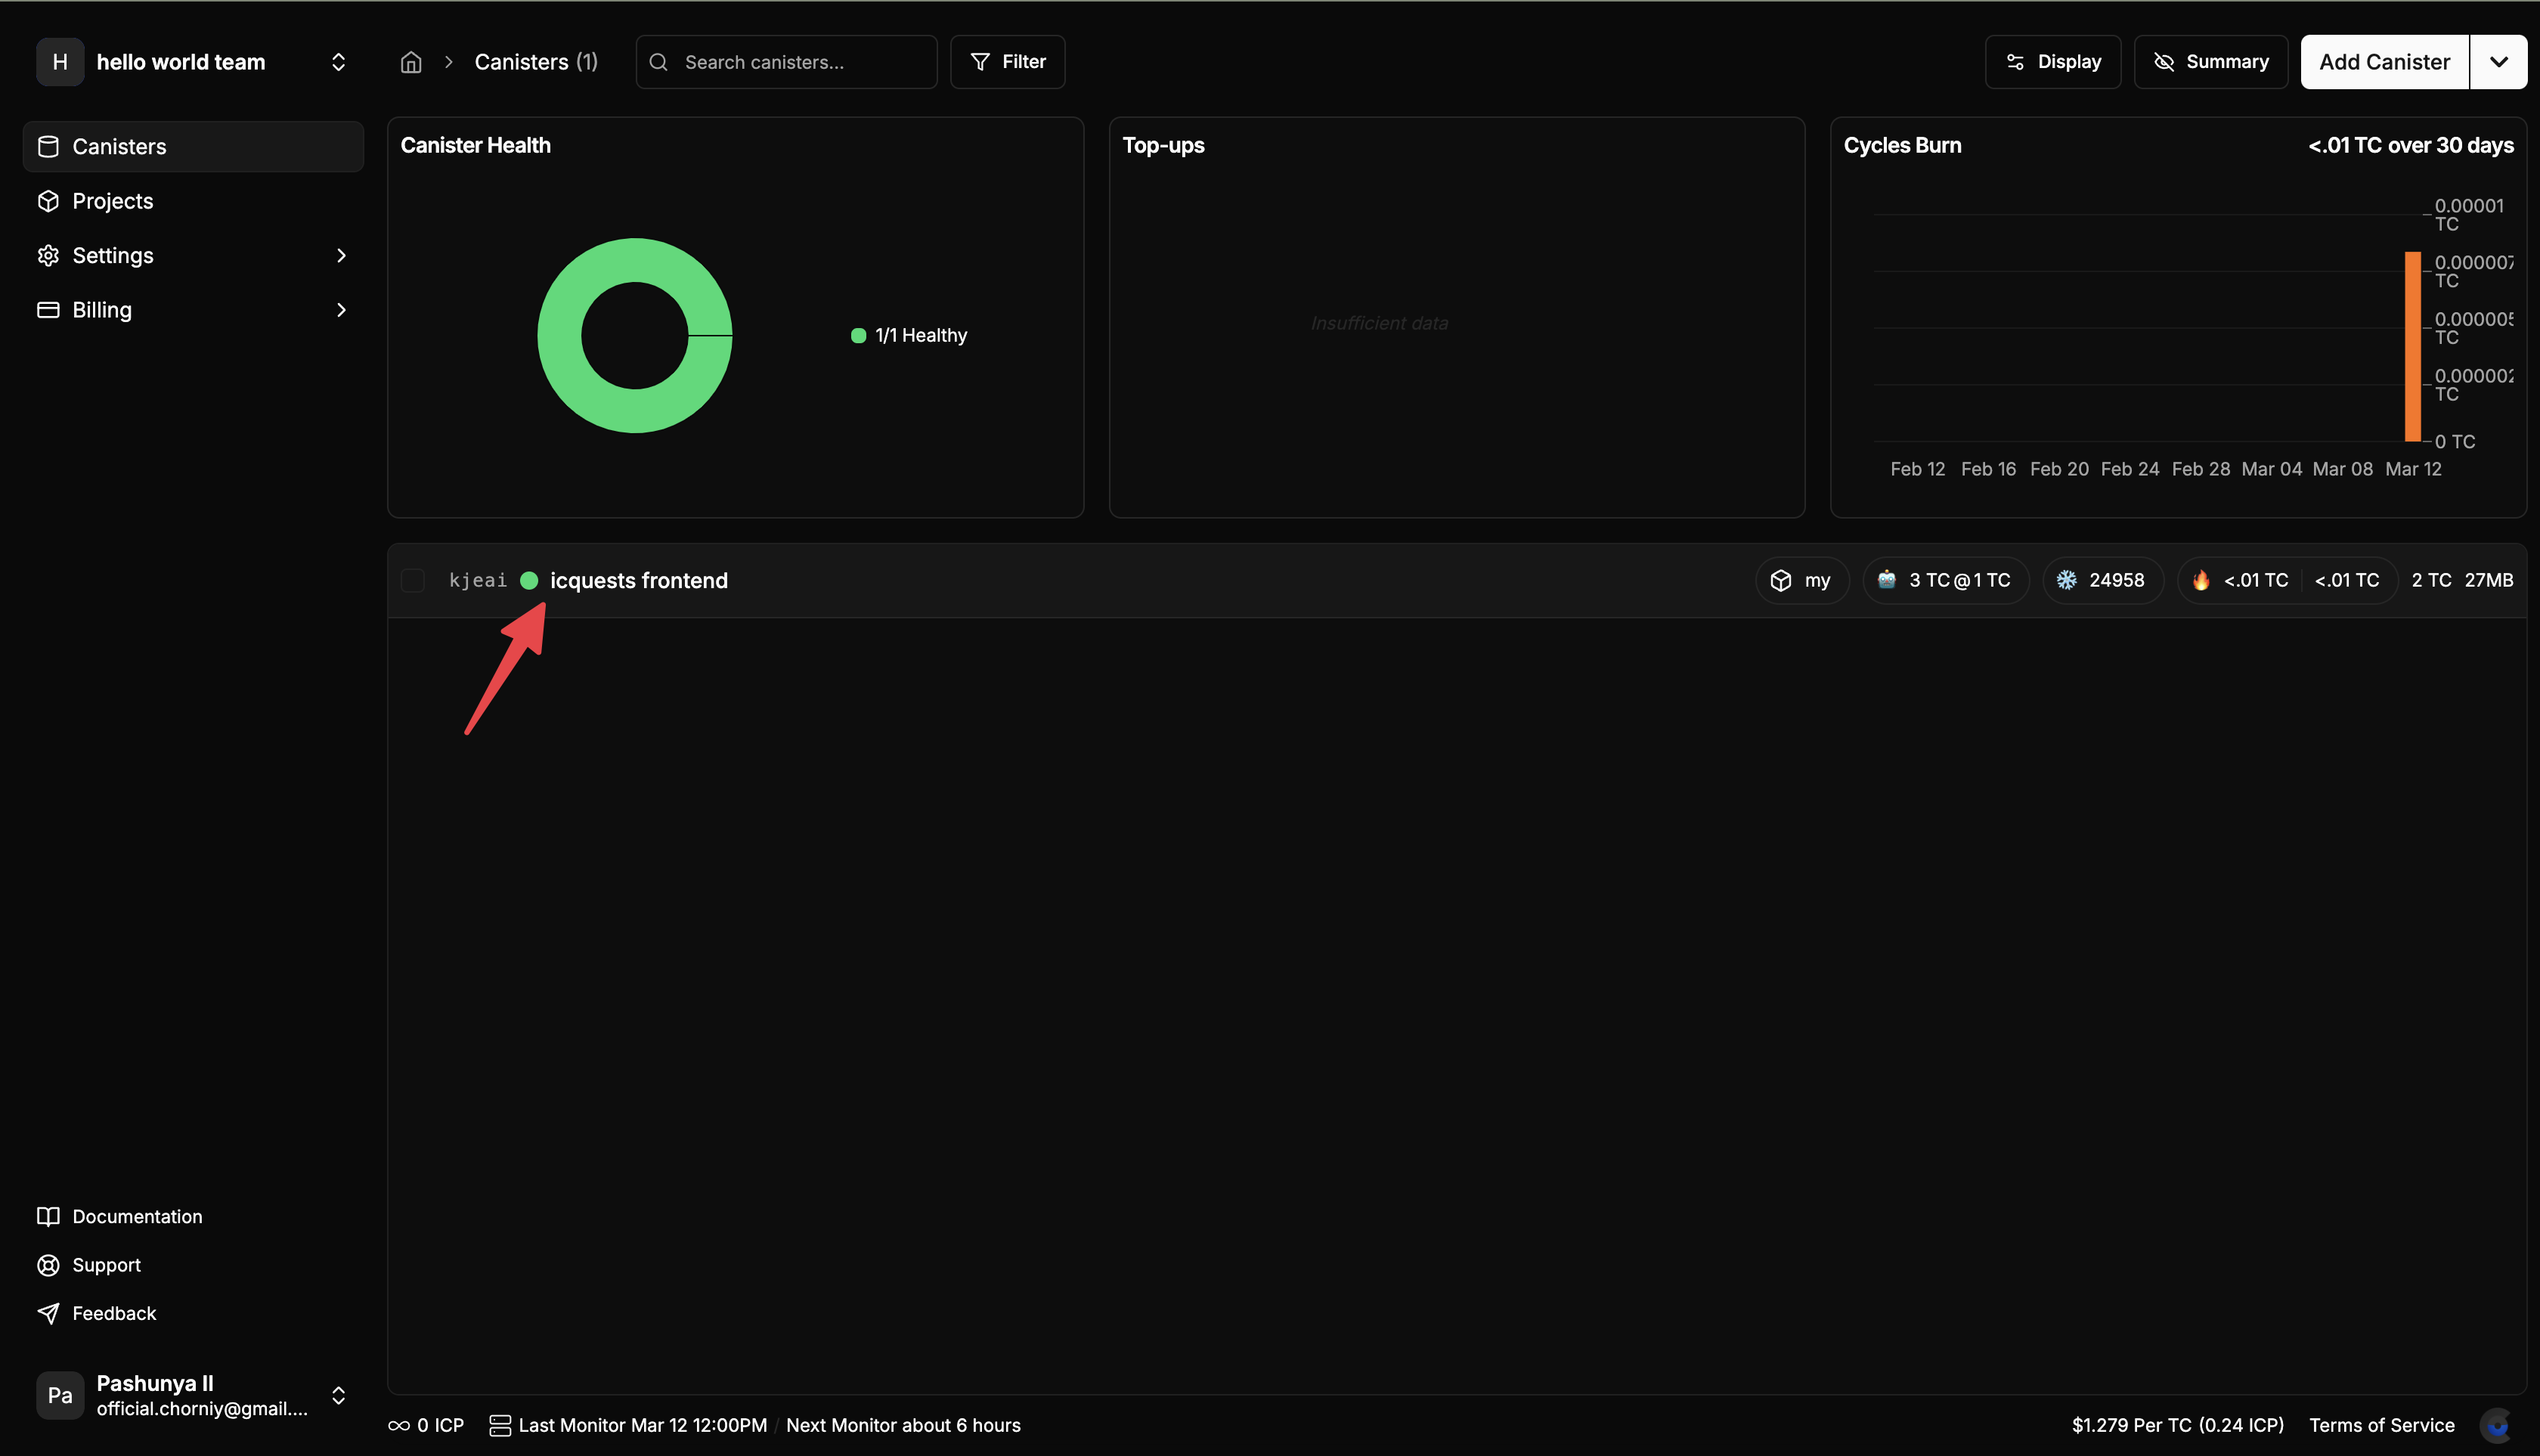Open the Add Canister dropdown arrow
The width and height of the screenshot is (2540, 1456).
coord(2499,61)
